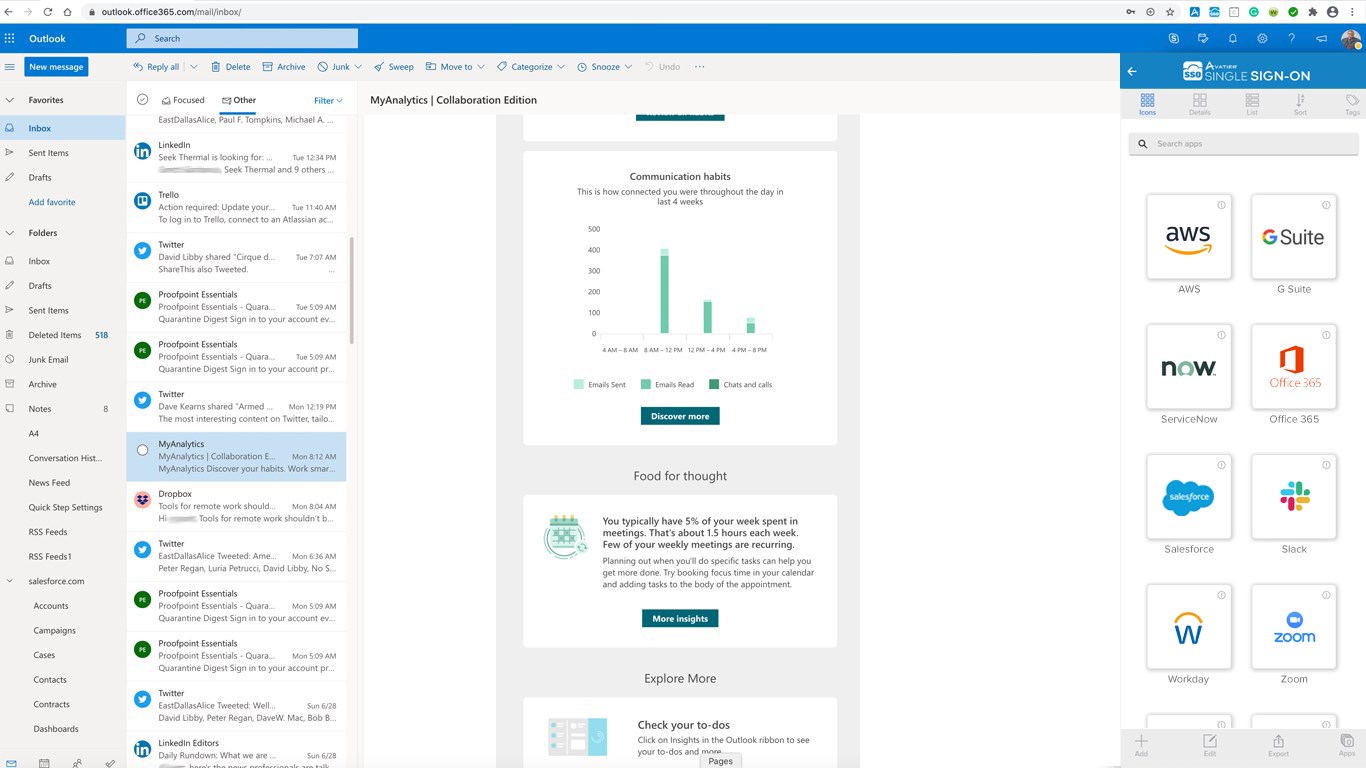Expand the Snooze dropdown

(628, 67)
